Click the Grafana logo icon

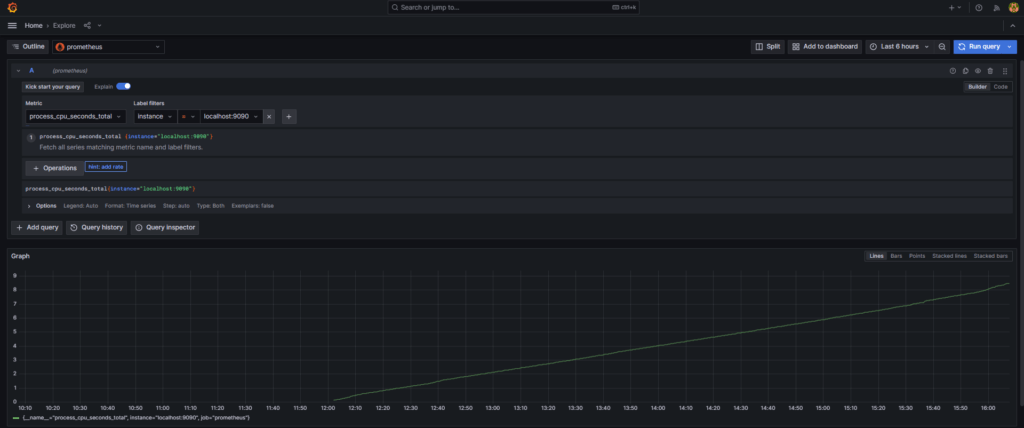pos(12,8)
